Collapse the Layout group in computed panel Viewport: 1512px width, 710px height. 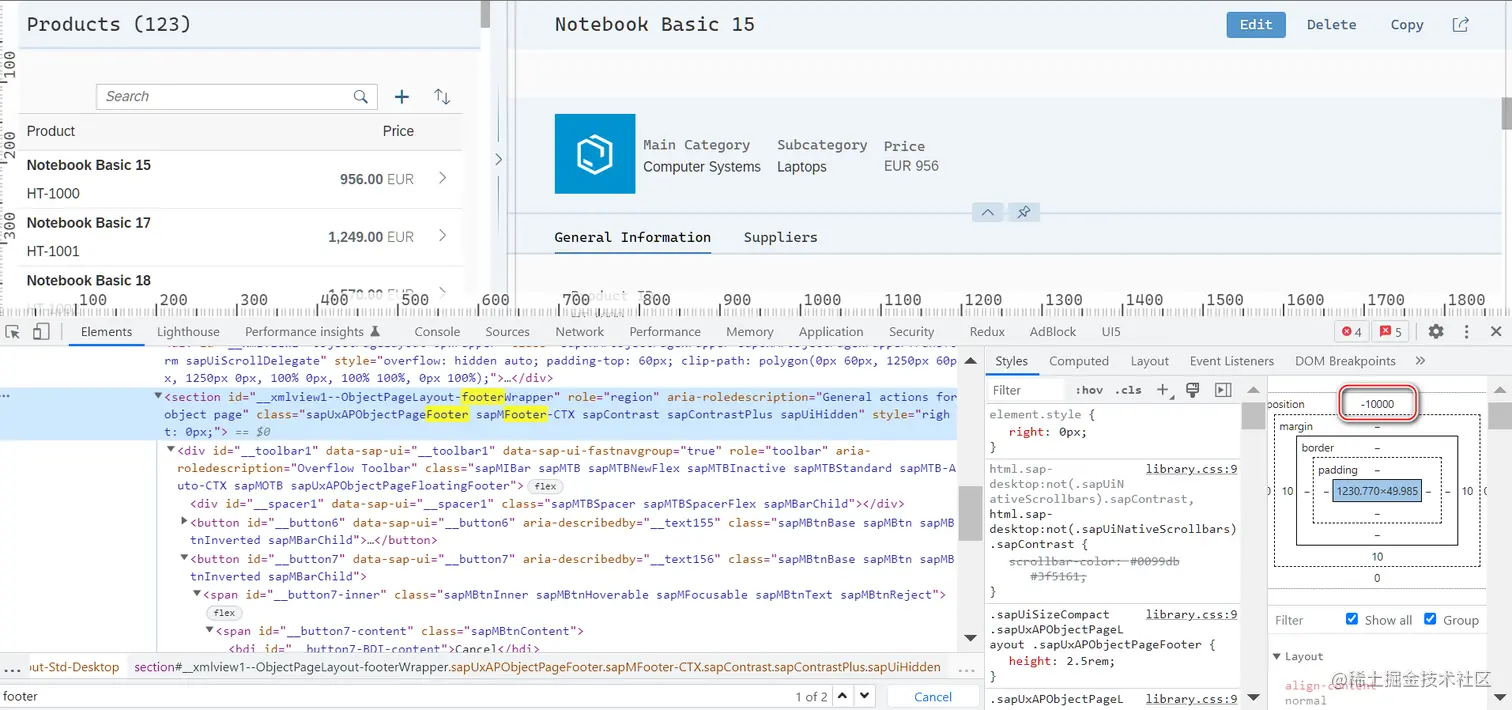pos(1277,656)
